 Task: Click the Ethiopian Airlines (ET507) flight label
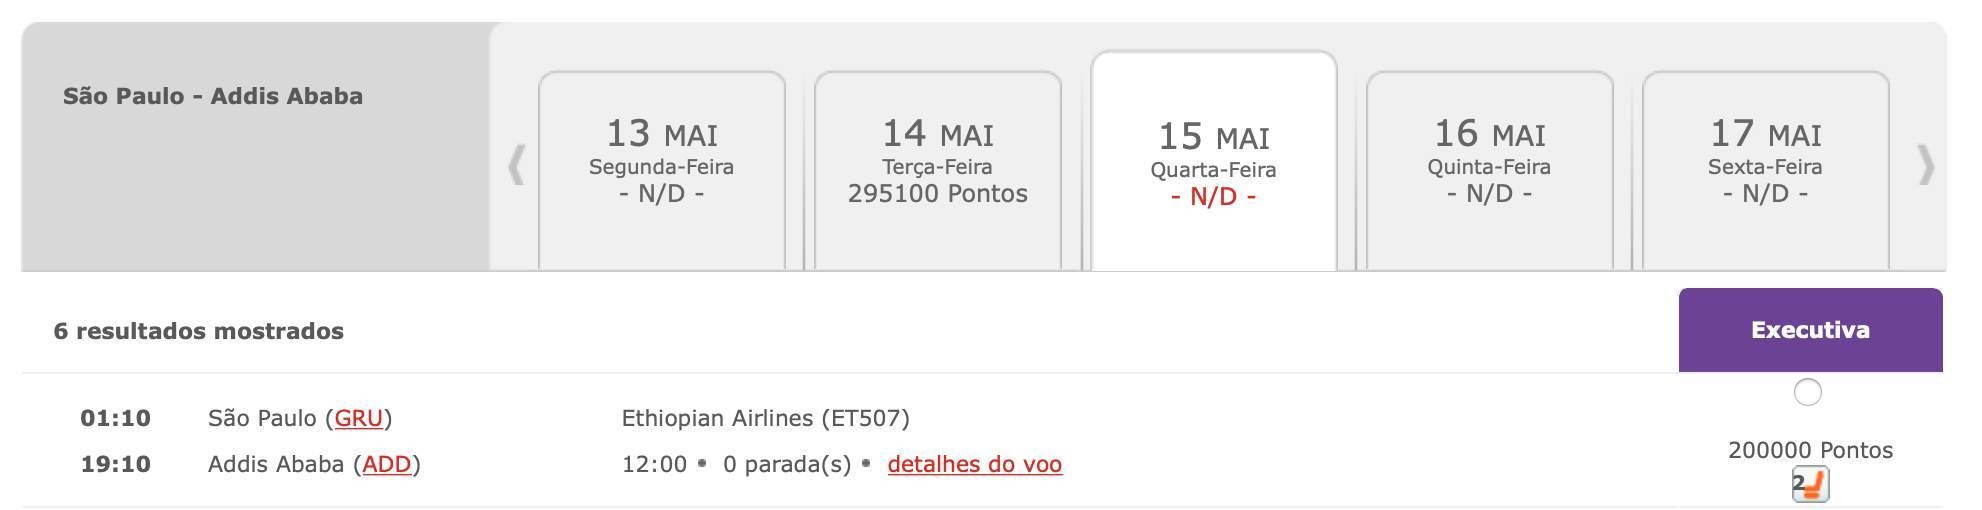click(x=766, y=418)
